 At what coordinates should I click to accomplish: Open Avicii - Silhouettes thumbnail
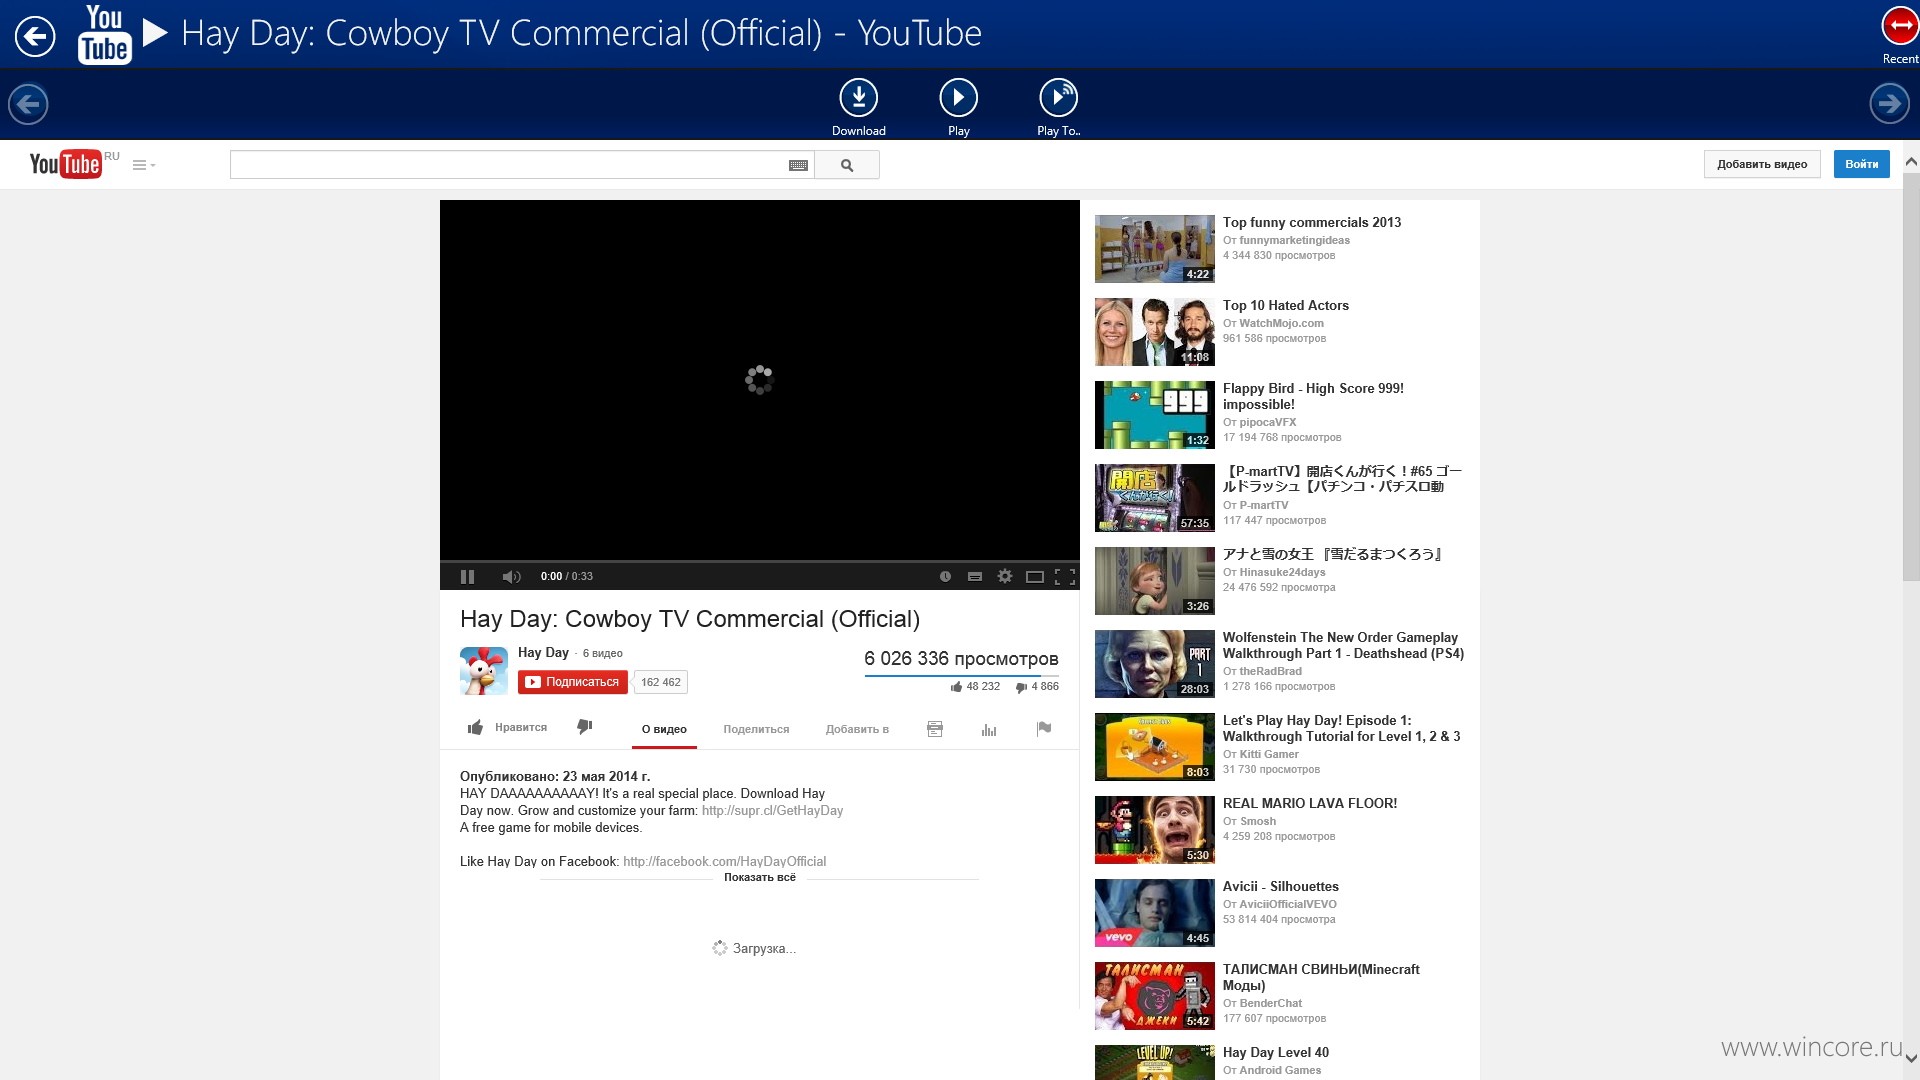click(1155, 913)
